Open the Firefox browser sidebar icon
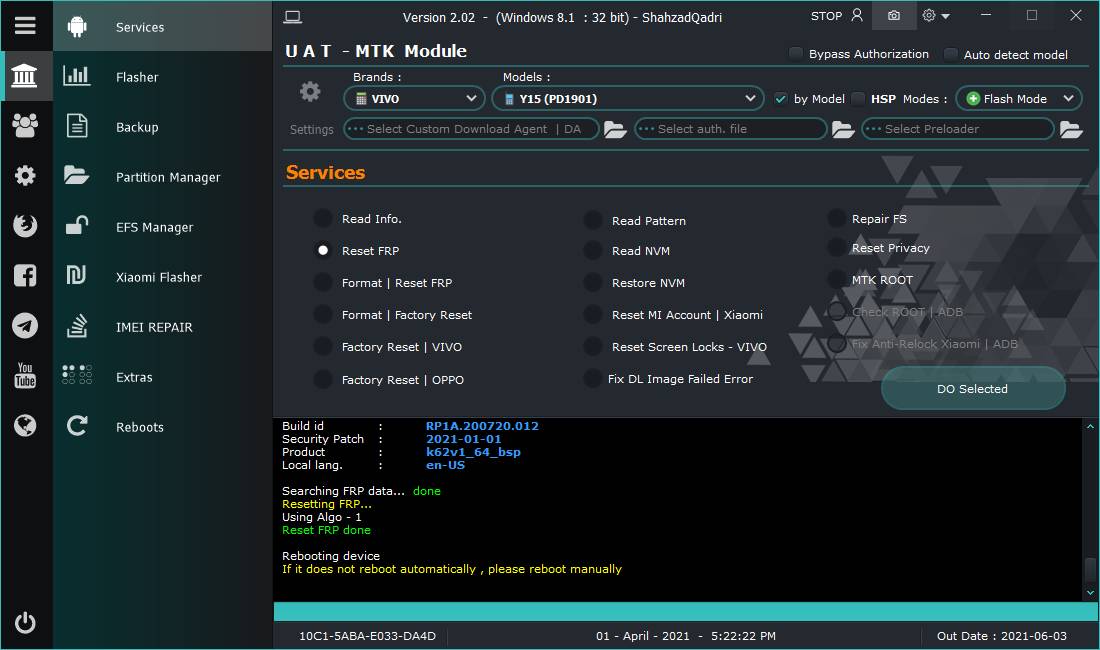Viewport: 1100px width, 650px height. click(25, 225)
